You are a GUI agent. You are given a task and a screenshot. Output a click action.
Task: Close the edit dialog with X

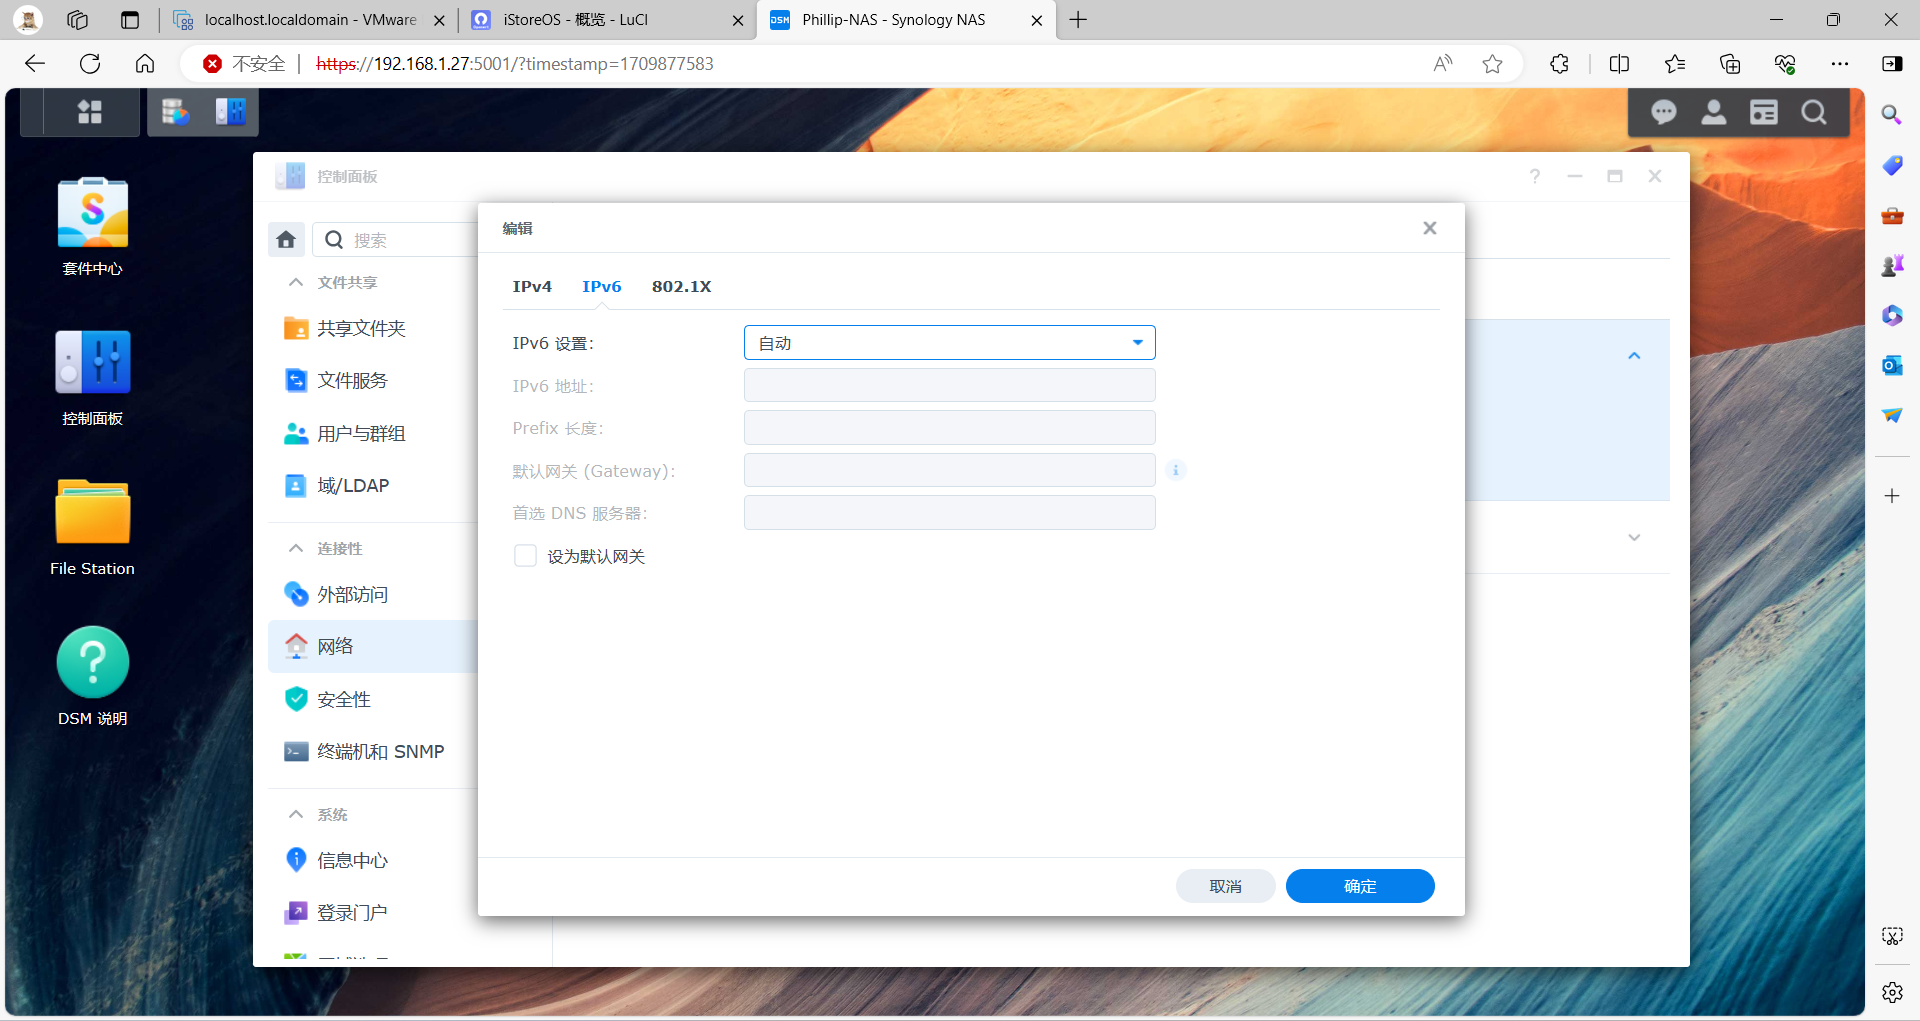pos(1429,228)
